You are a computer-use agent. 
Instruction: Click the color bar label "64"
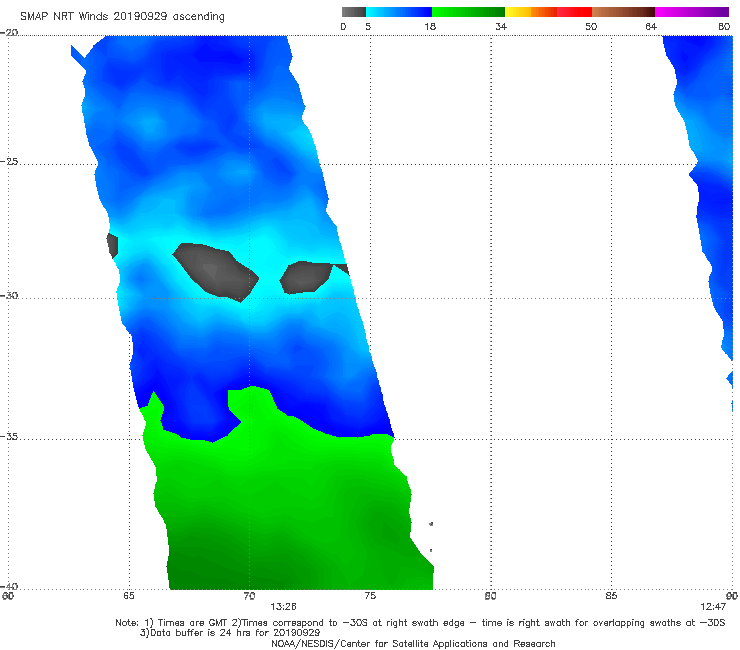pos(651,26)
